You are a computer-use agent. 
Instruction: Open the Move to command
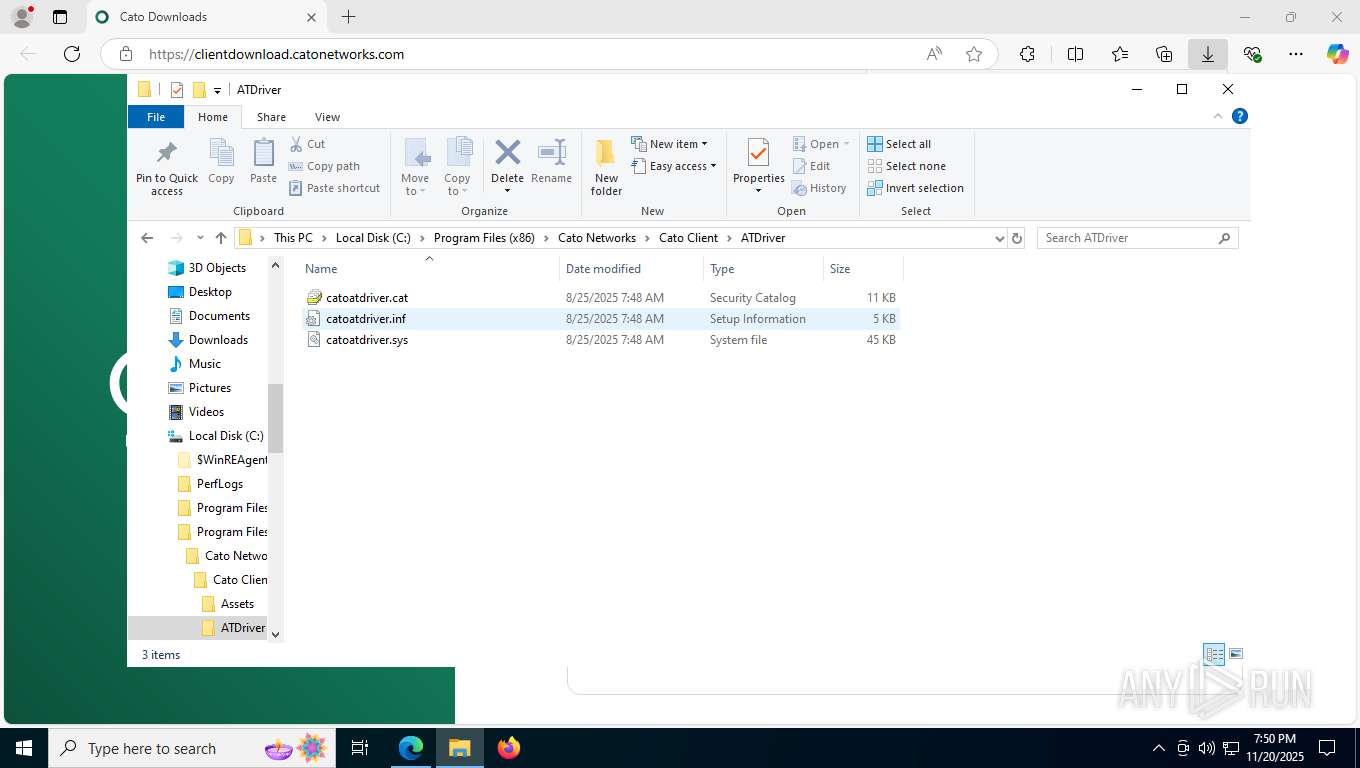click(415, 167)
